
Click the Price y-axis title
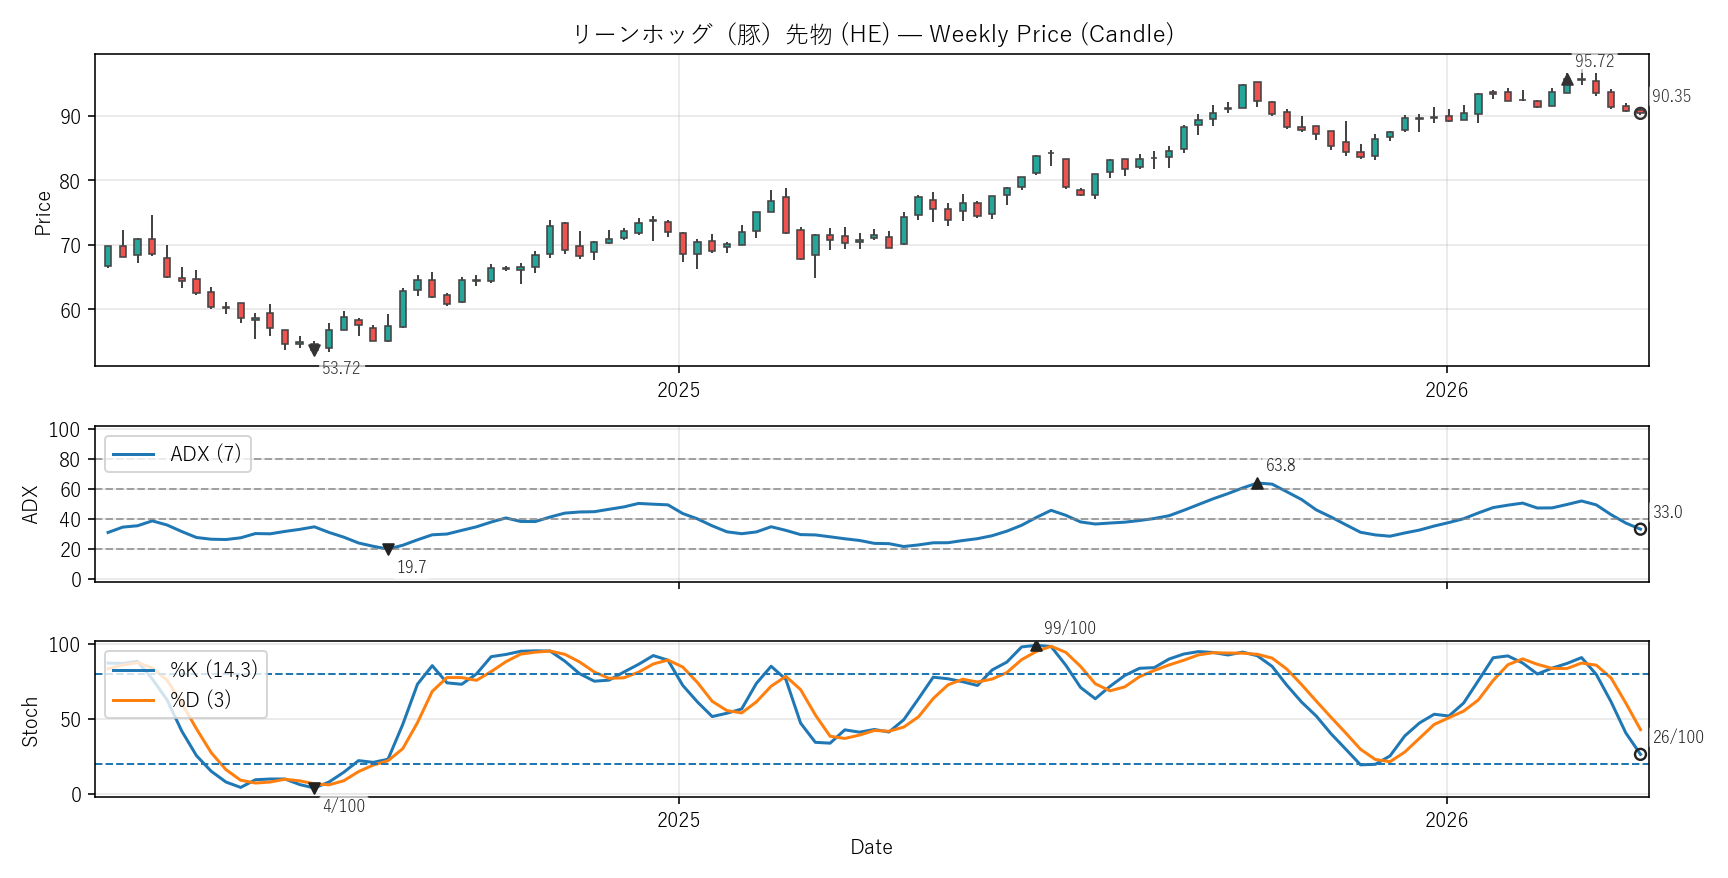(42, 213)
